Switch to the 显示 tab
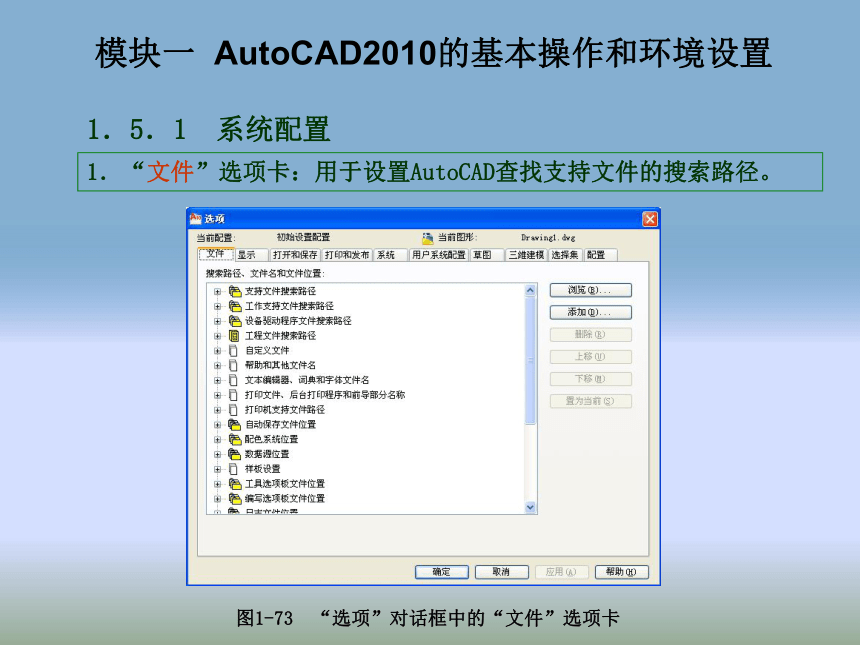Image resolution: width=860 pixels, height=645 pixels. (x=251, y=255)
